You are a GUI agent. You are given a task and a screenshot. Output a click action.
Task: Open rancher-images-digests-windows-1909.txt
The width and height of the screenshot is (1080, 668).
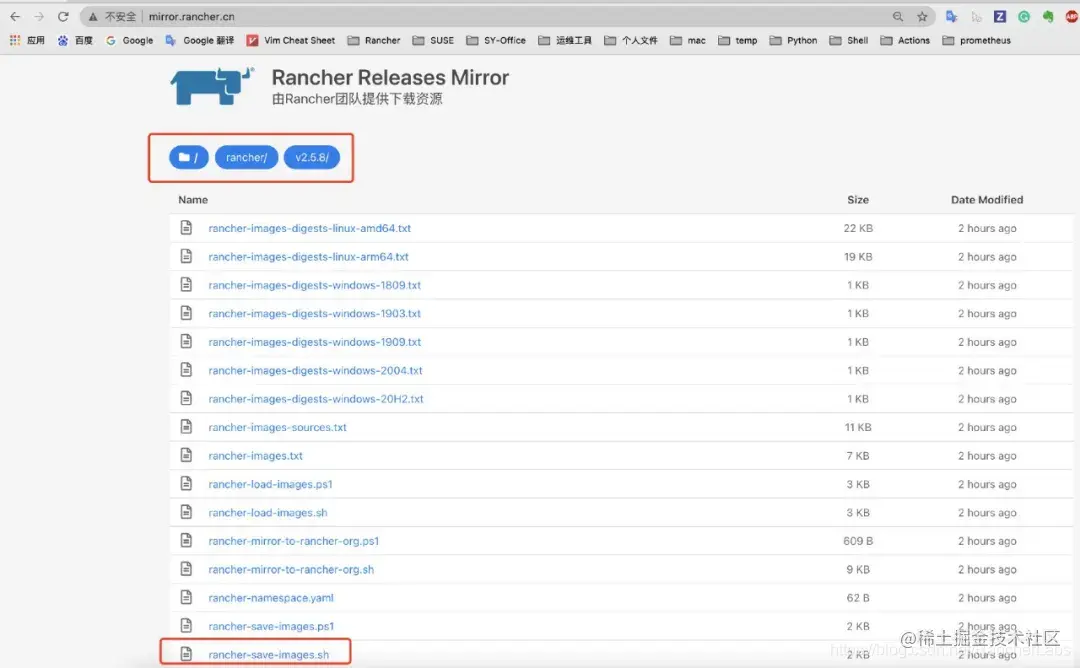(315, 342)
